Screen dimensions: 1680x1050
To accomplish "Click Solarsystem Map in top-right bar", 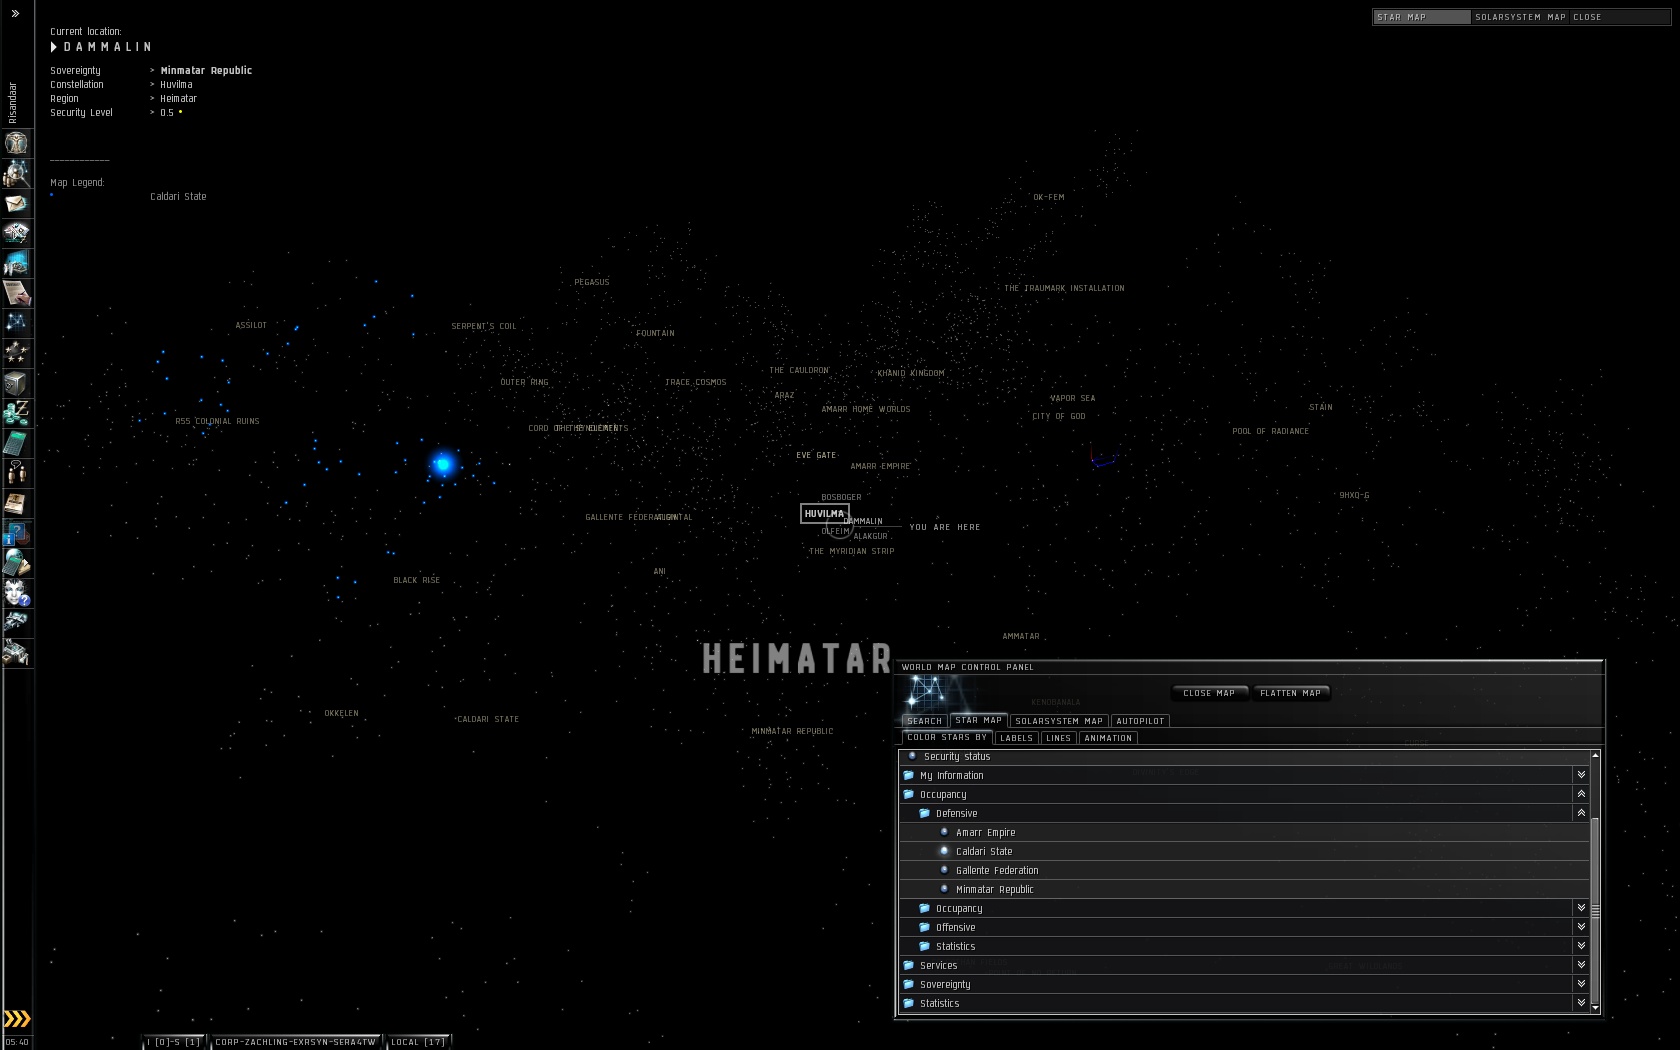I will 1520,17.
